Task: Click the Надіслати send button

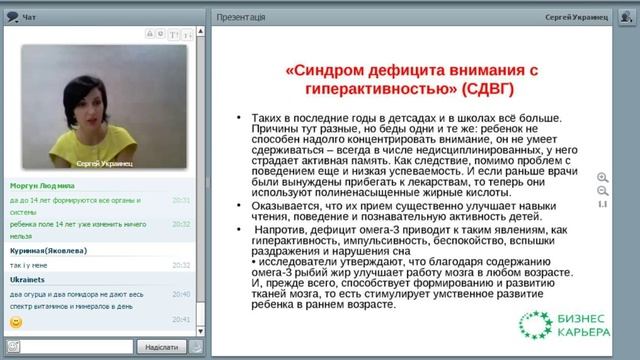Action: click(x=162, y=347)
